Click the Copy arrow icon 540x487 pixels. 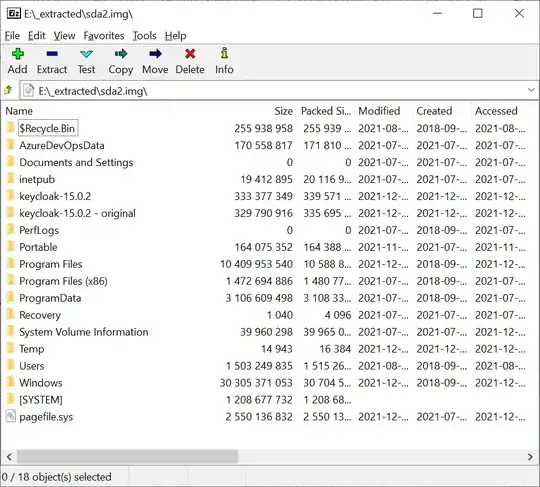(x=121, y=54)
